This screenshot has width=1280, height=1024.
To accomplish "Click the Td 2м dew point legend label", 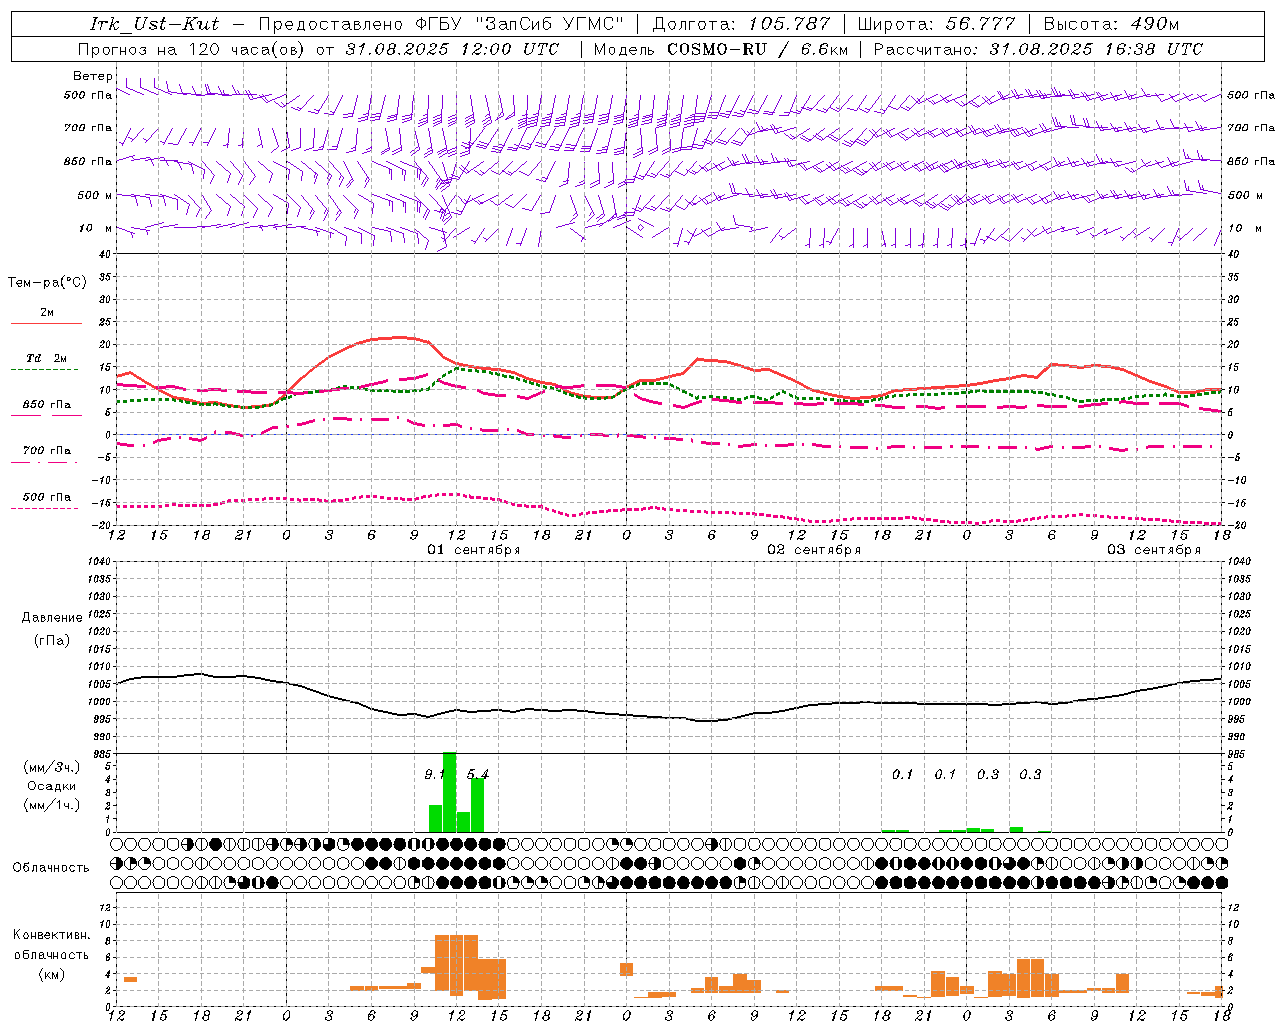I will (47, 358).
